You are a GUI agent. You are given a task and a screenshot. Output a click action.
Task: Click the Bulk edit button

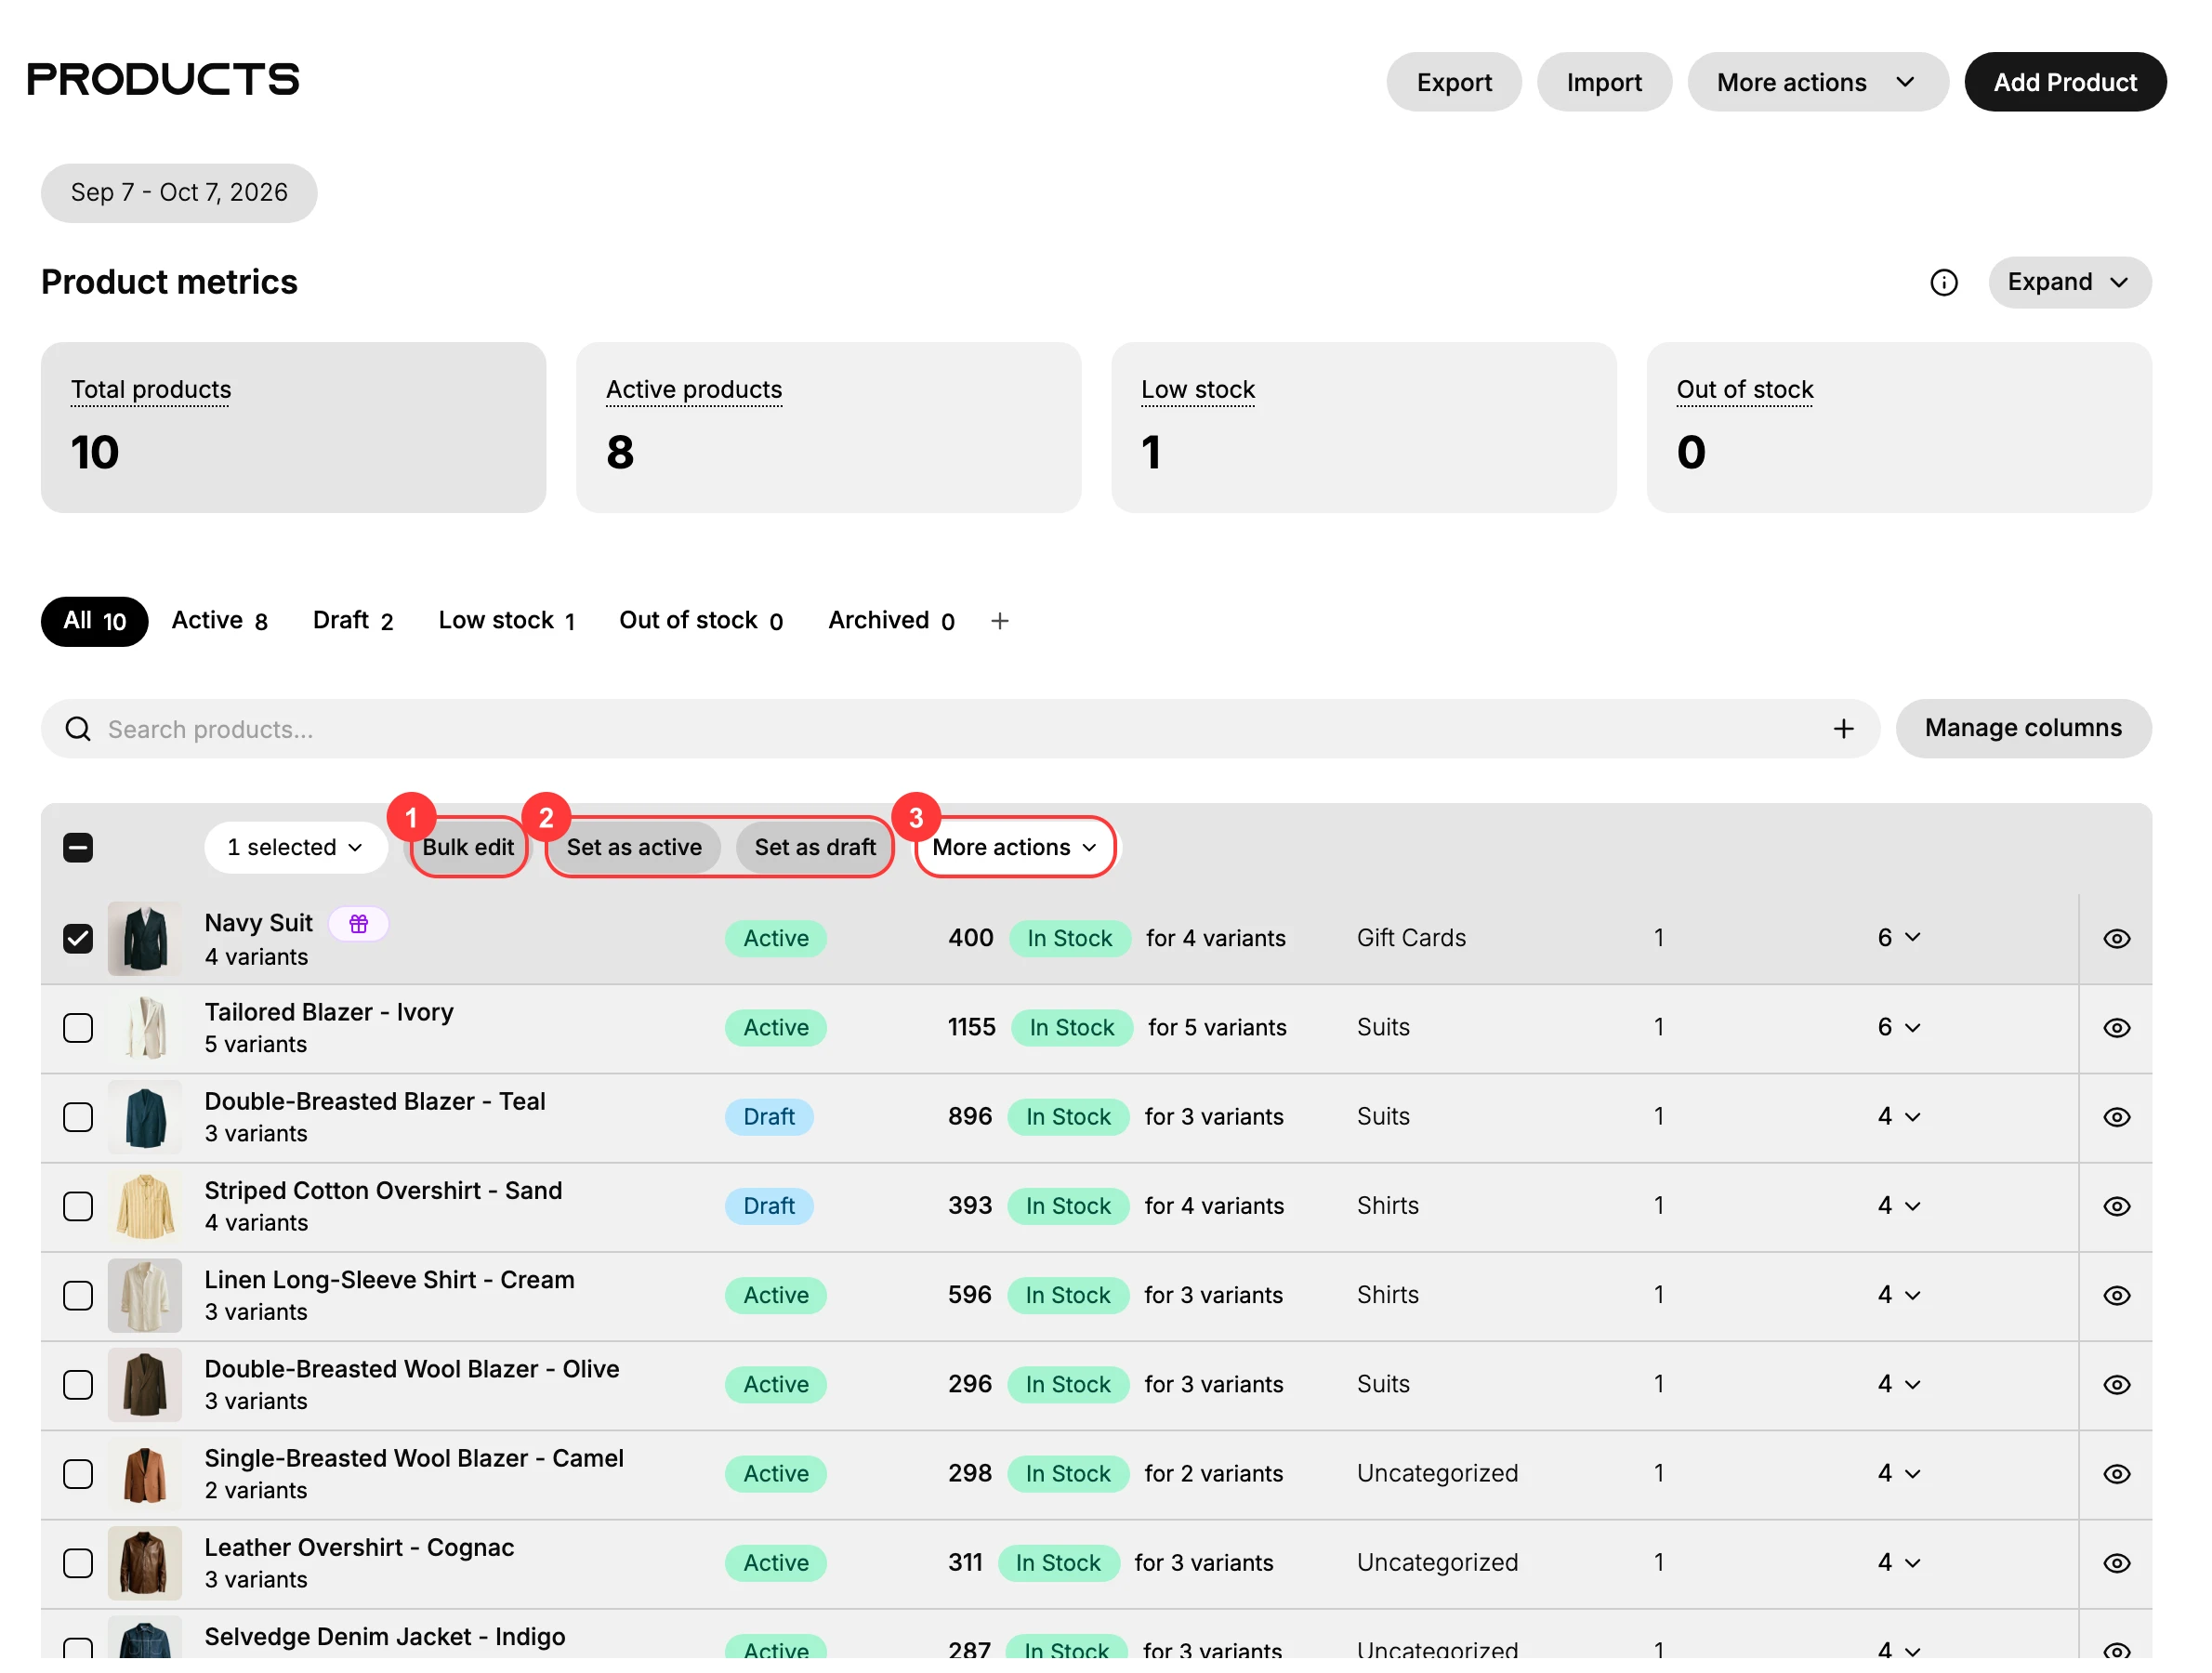468,848
